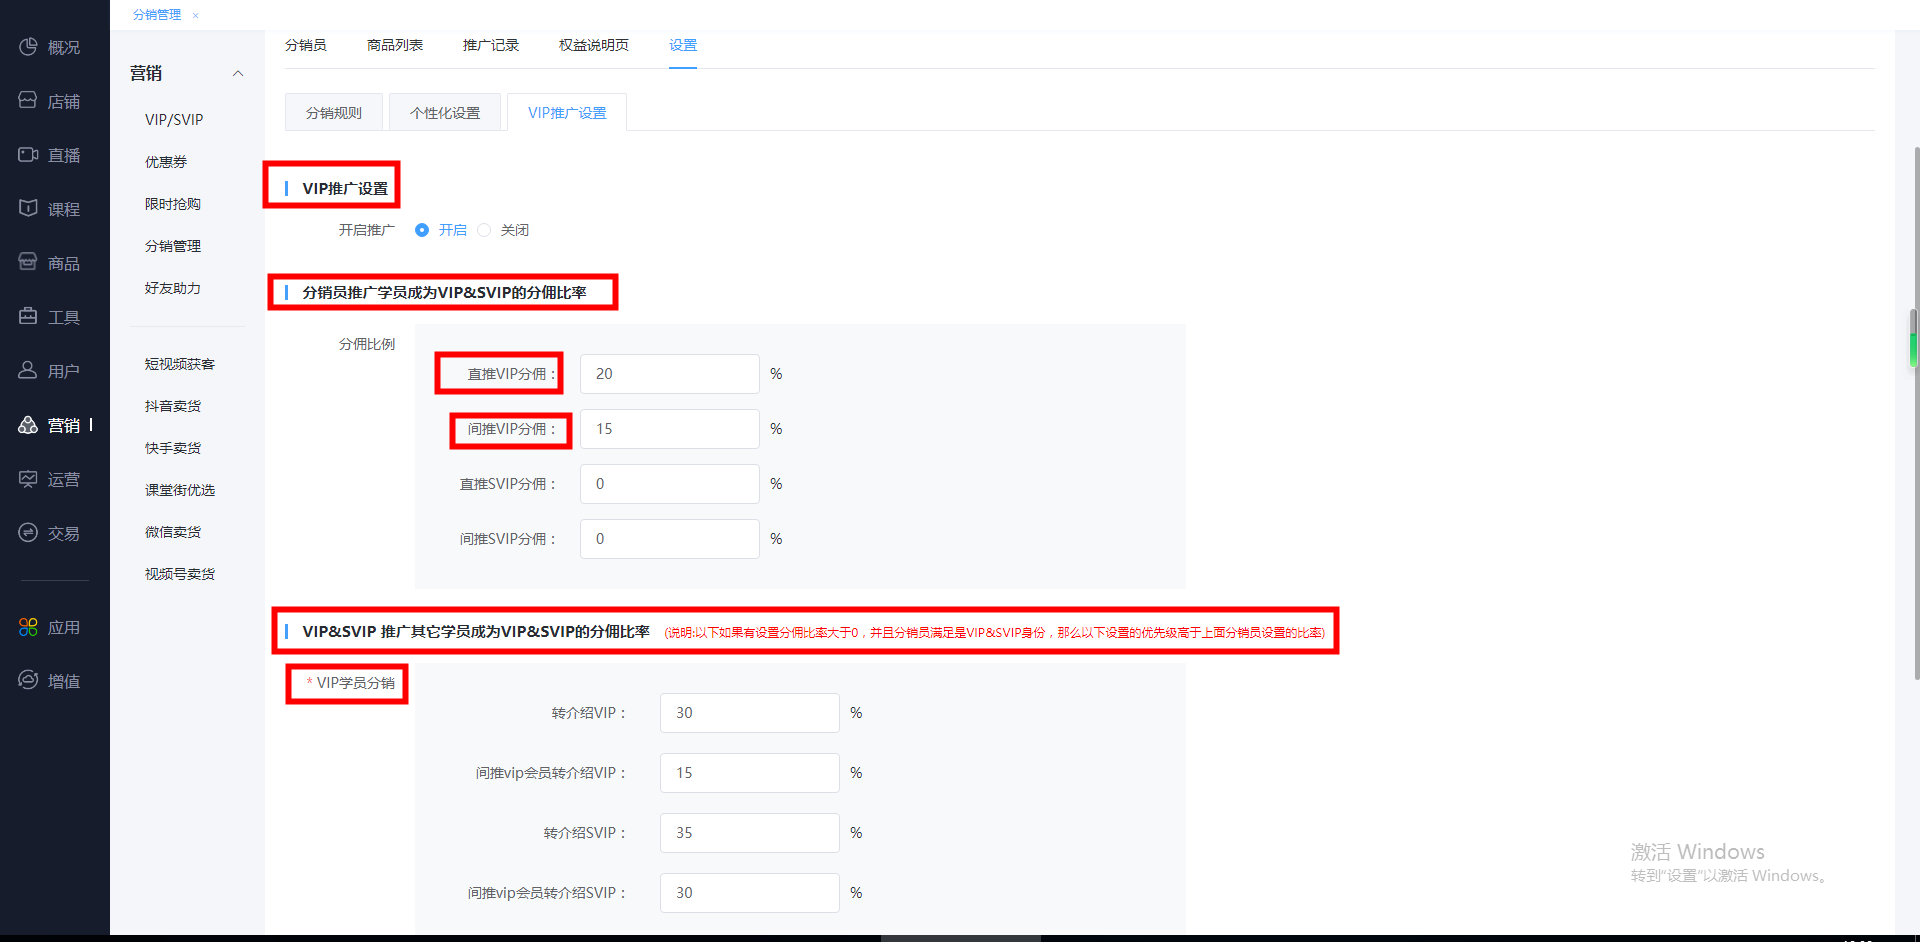Screen dimensions: 1920x942
Task: Select the 课程 course icon
Action: (28, 209)
